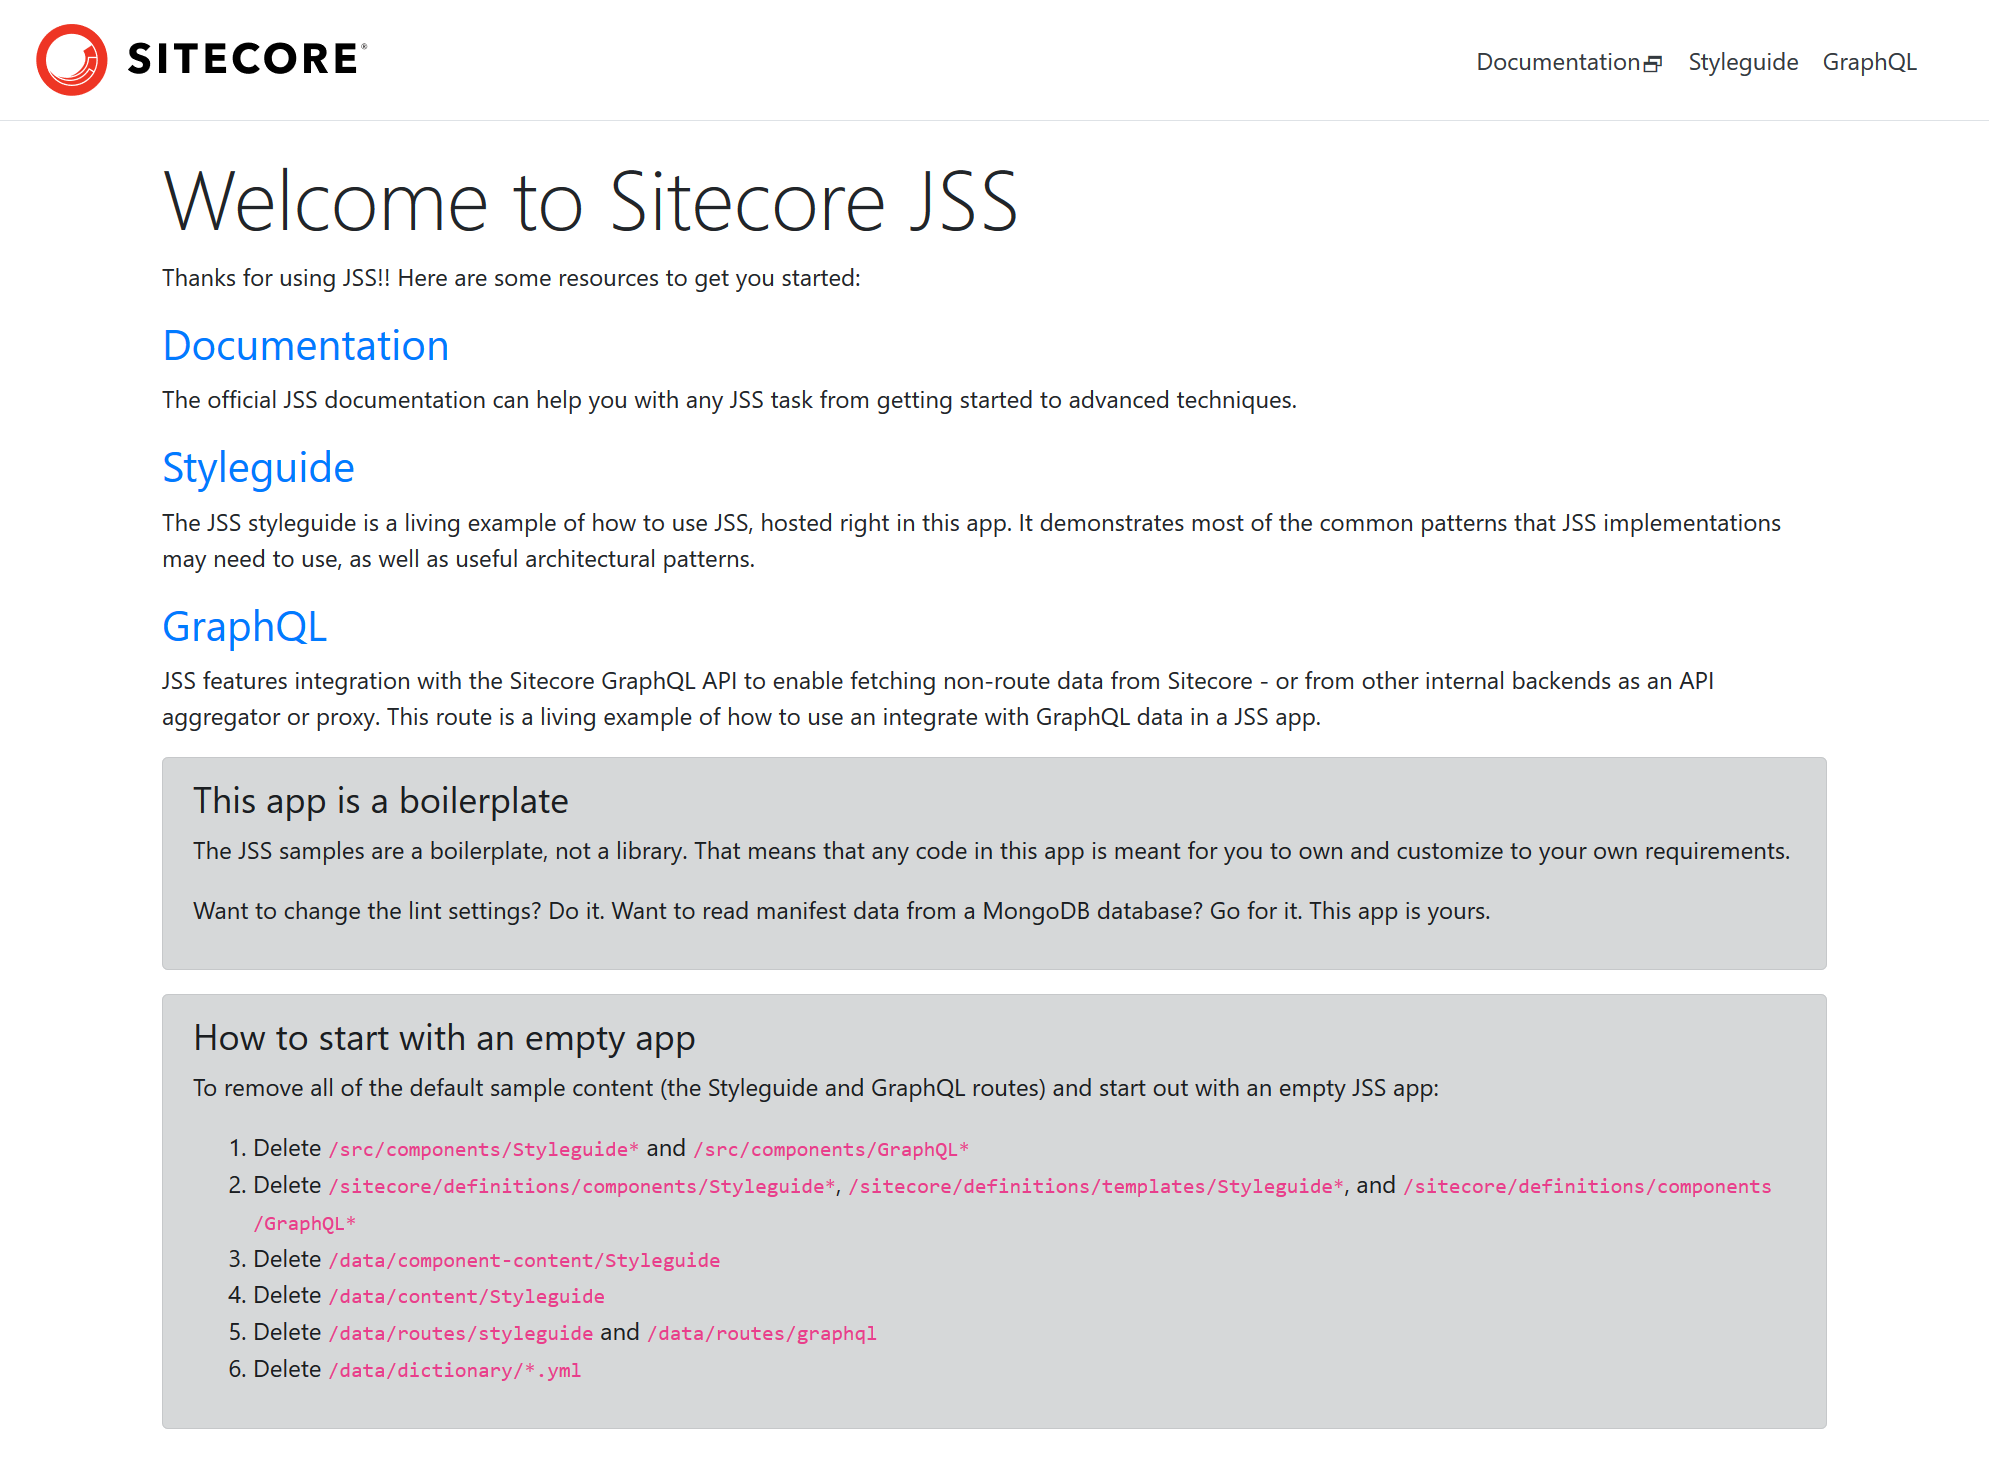Click the /sitecore/definitions/templates/Styleguide* path
The width and height of the screenshot is (1989, 1459).
tap(1096, 1187)
